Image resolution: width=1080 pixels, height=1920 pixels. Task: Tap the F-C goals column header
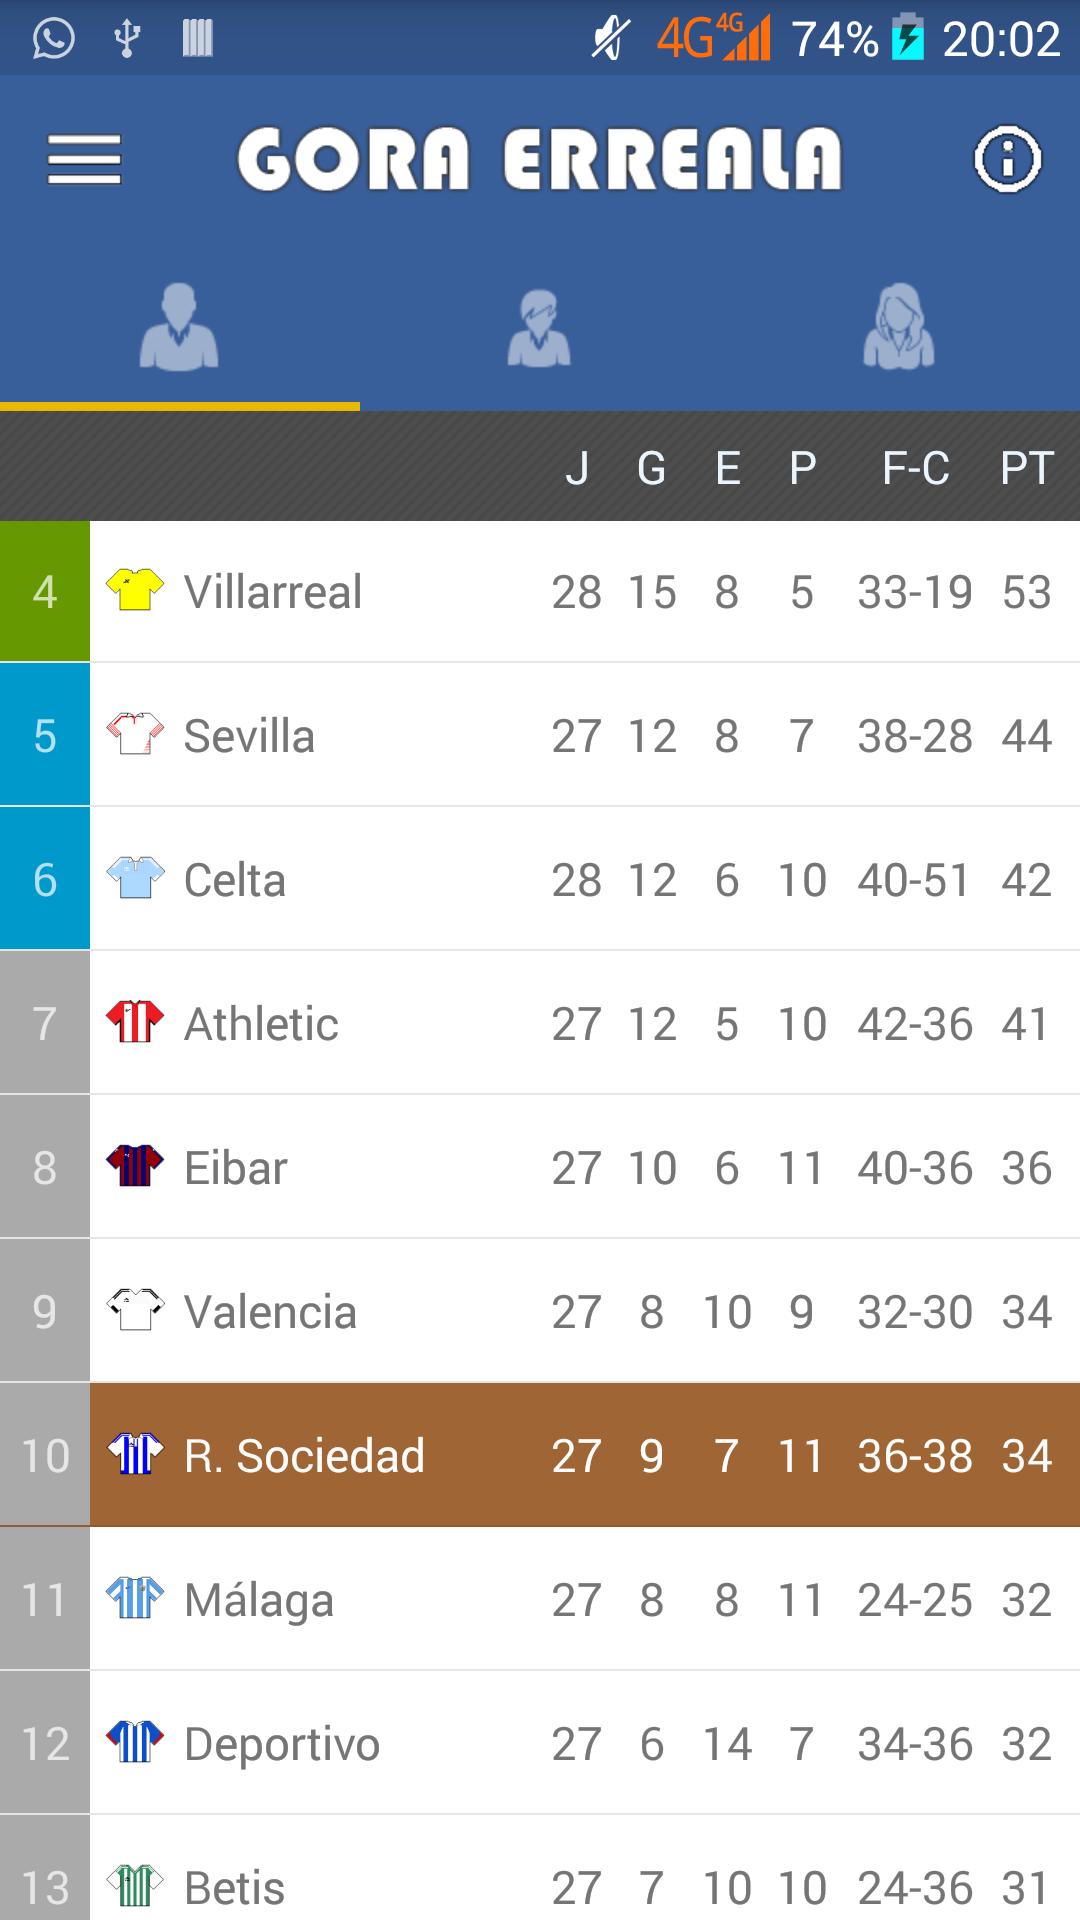(x=915, y=467)
